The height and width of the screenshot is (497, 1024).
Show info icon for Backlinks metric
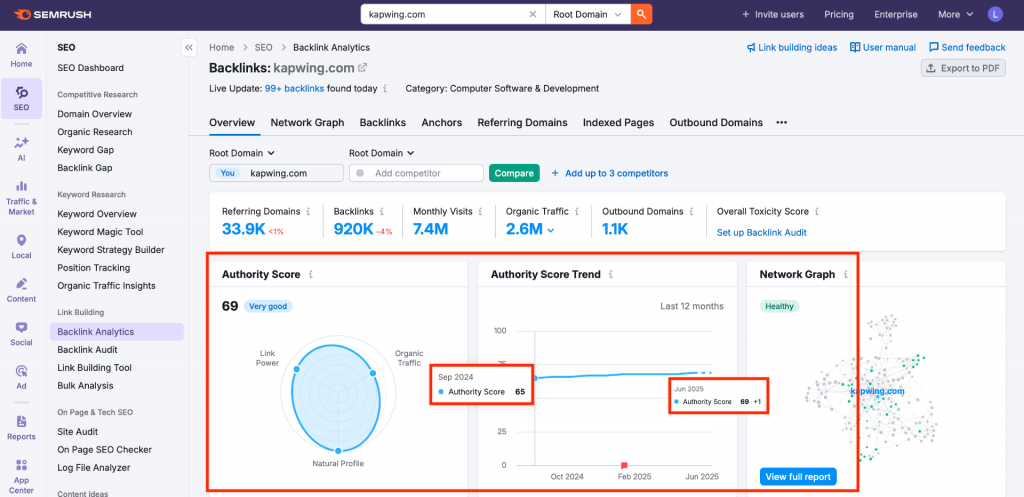point(381,212)
